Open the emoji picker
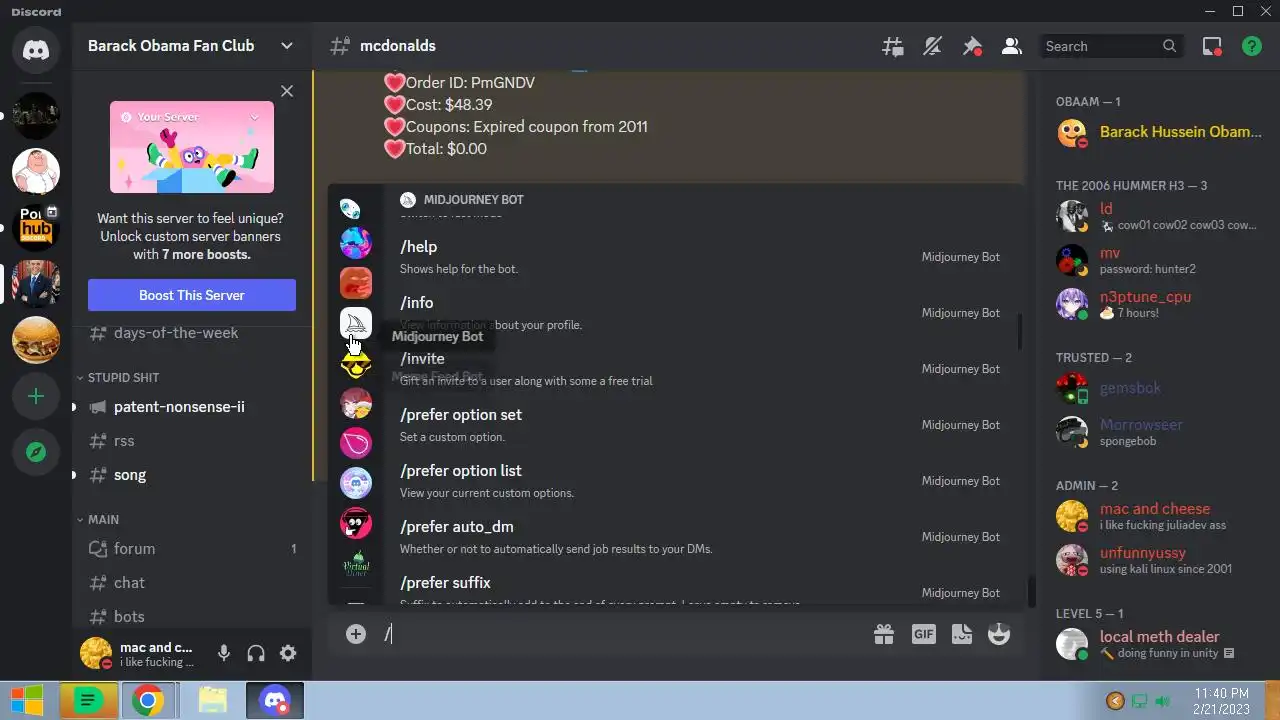1280x720 pixels. tap(999, 634)
